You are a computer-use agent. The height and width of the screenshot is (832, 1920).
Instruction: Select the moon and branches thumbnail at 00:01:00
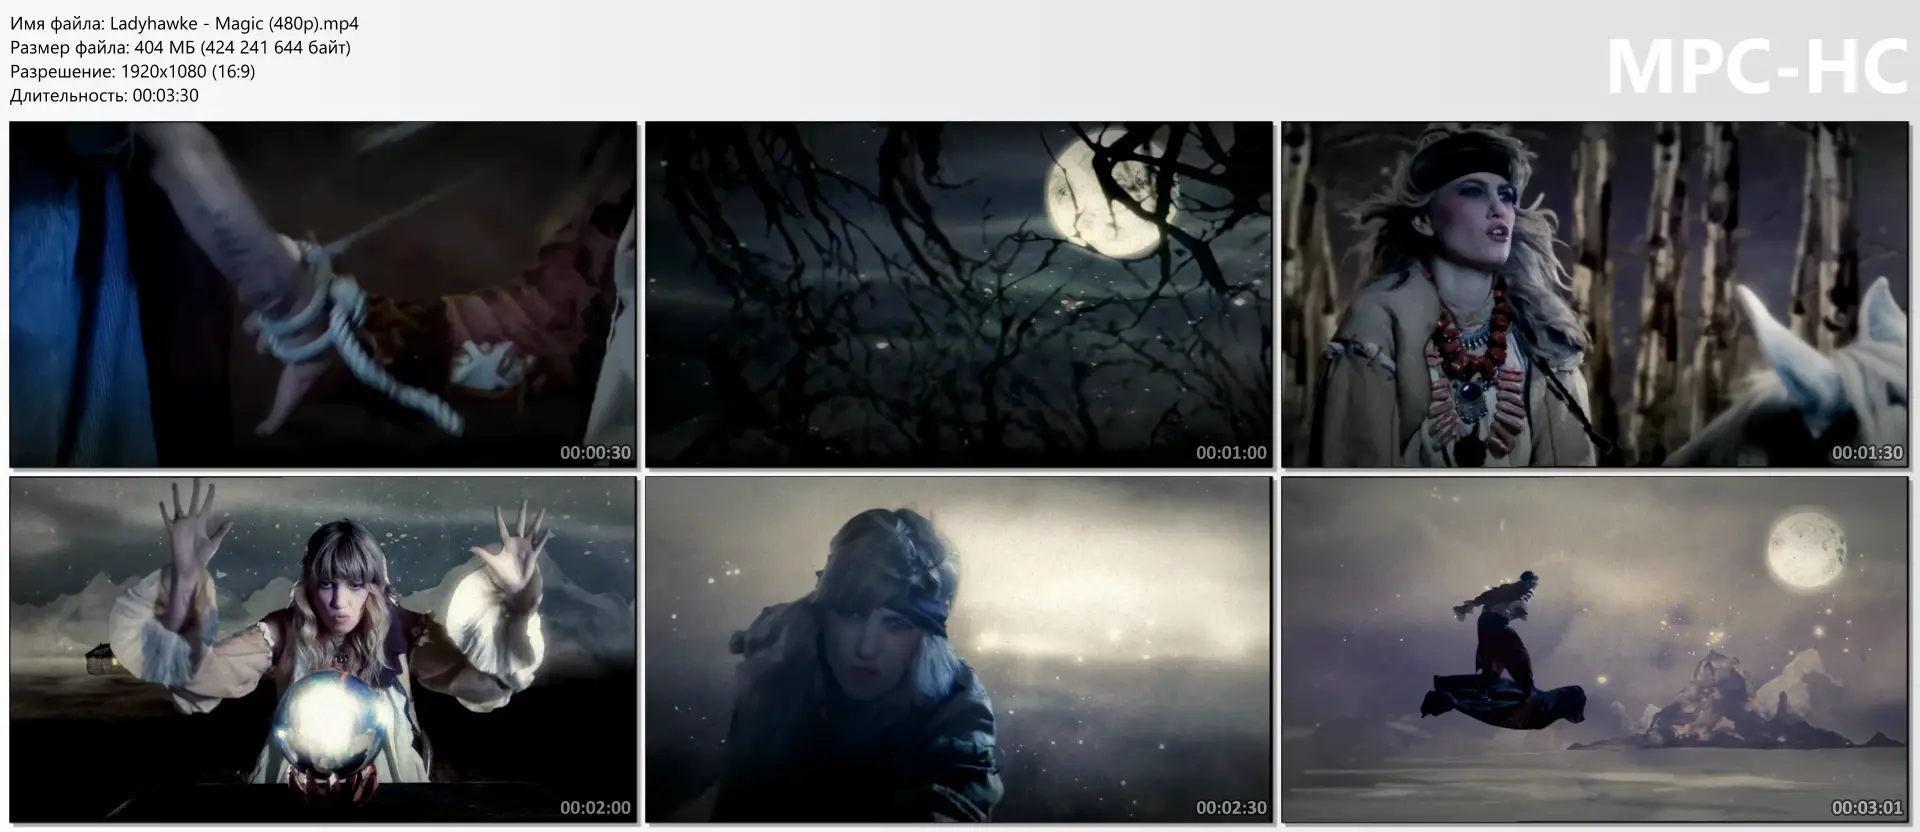pos(959,294)
